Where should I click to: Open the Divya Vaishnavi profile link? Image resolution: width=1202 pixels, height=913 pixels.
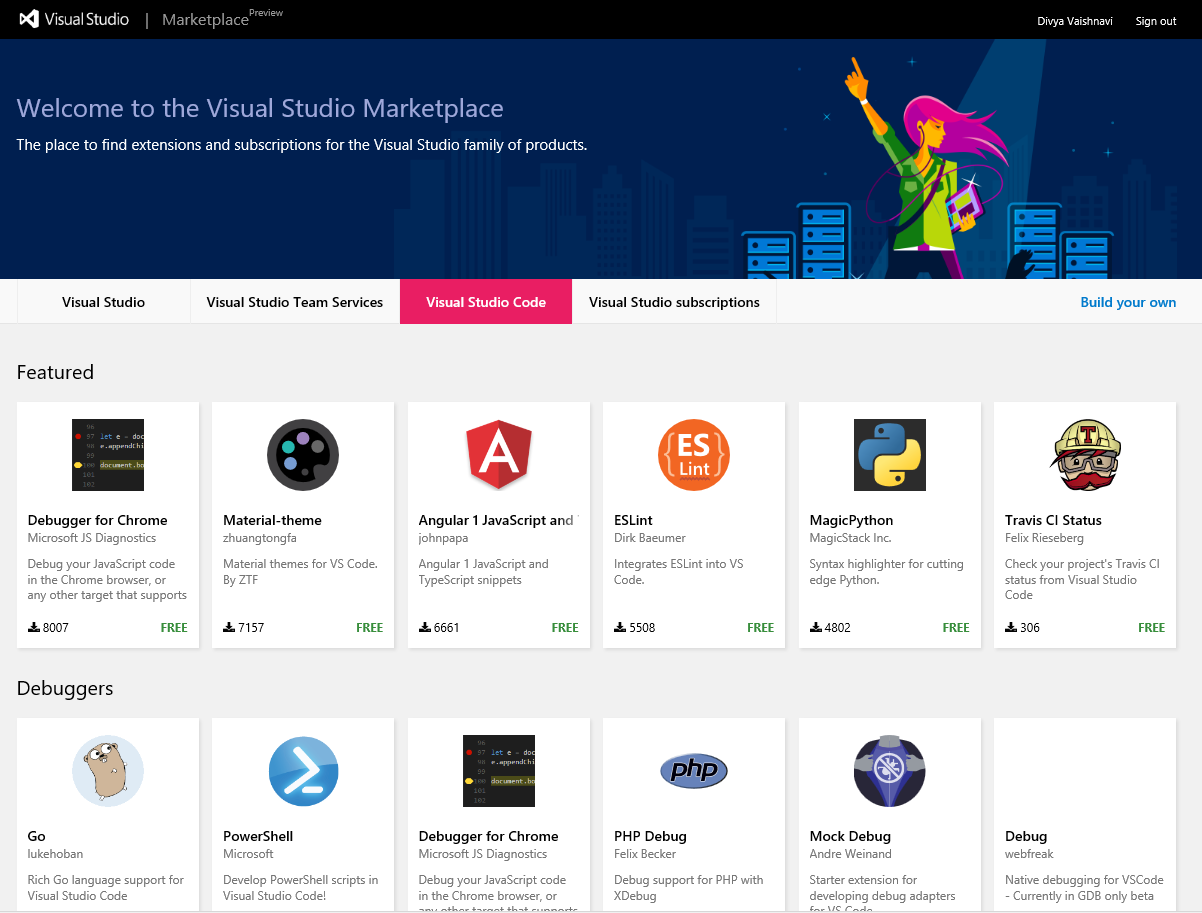click(x=1076, y=21)
